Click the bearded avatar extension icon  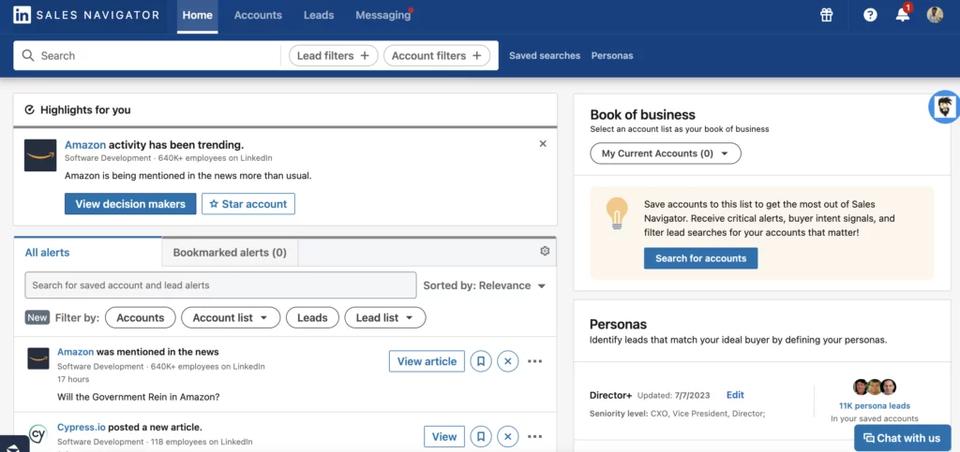(x=945, y=107)
